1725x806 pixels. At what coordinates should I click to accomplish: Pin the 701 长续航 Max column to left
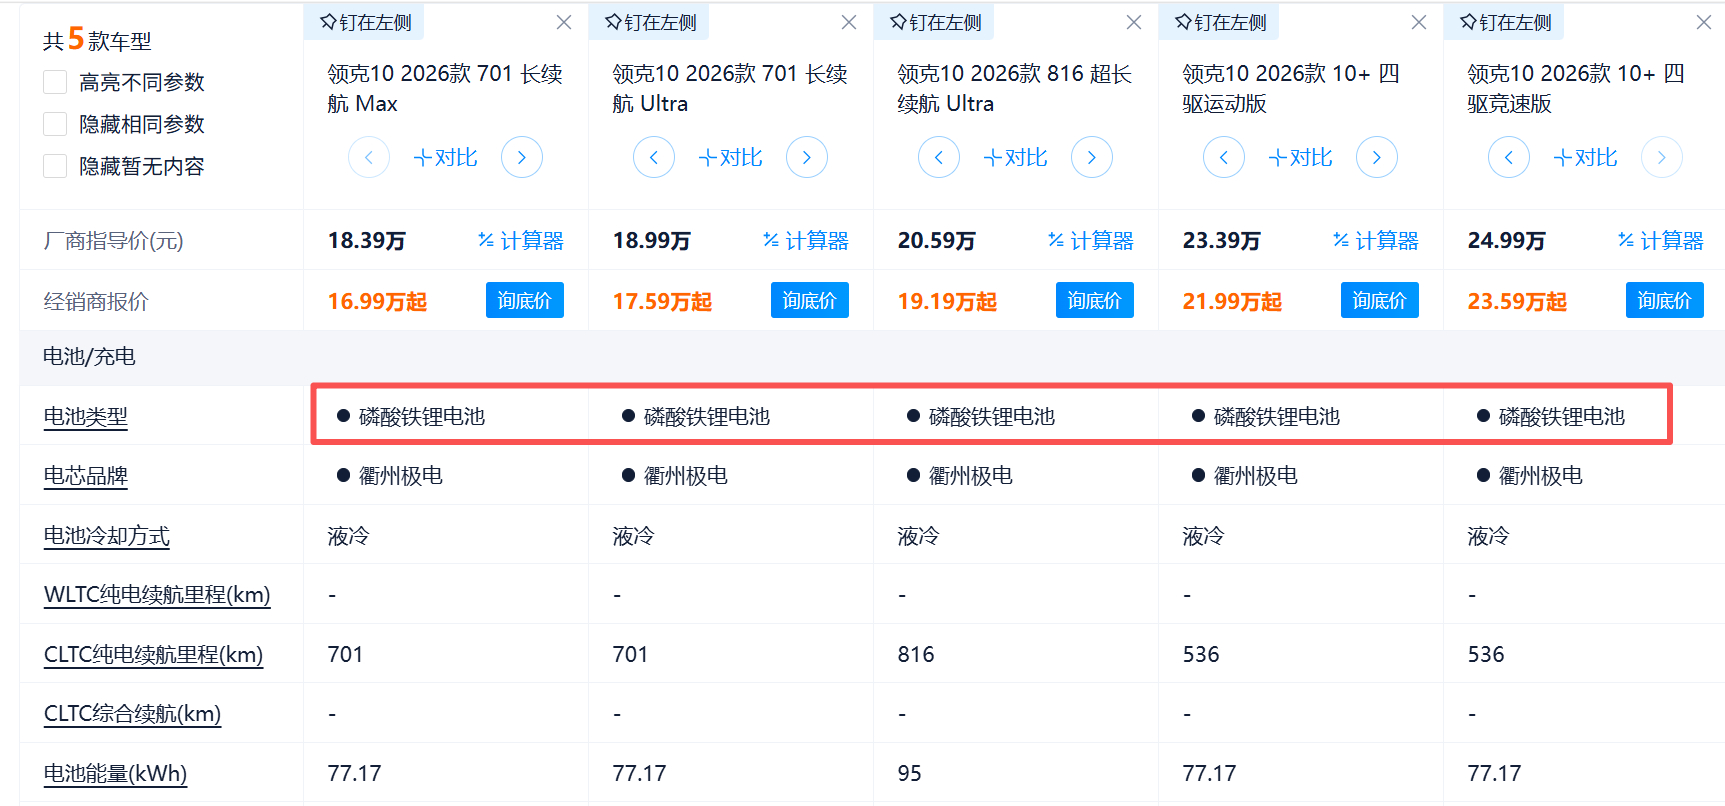click(x=365, y=22)
